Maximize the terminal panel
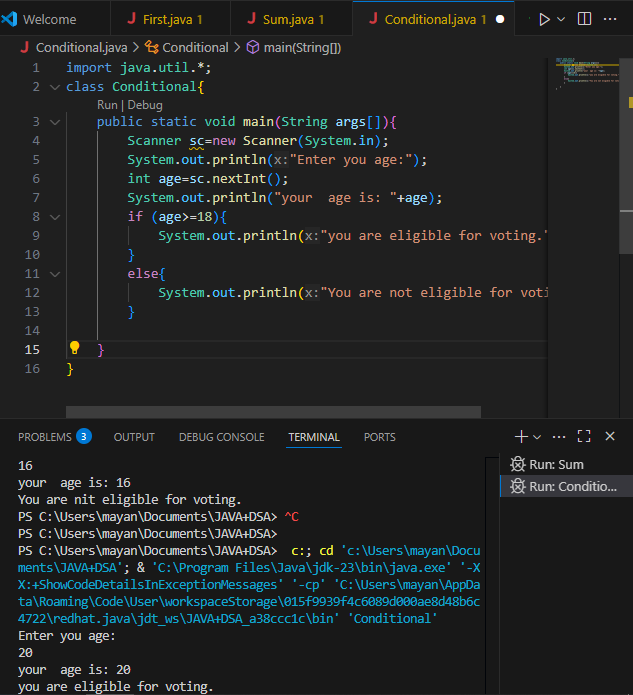The image size is (633, 695). point(584,437)
